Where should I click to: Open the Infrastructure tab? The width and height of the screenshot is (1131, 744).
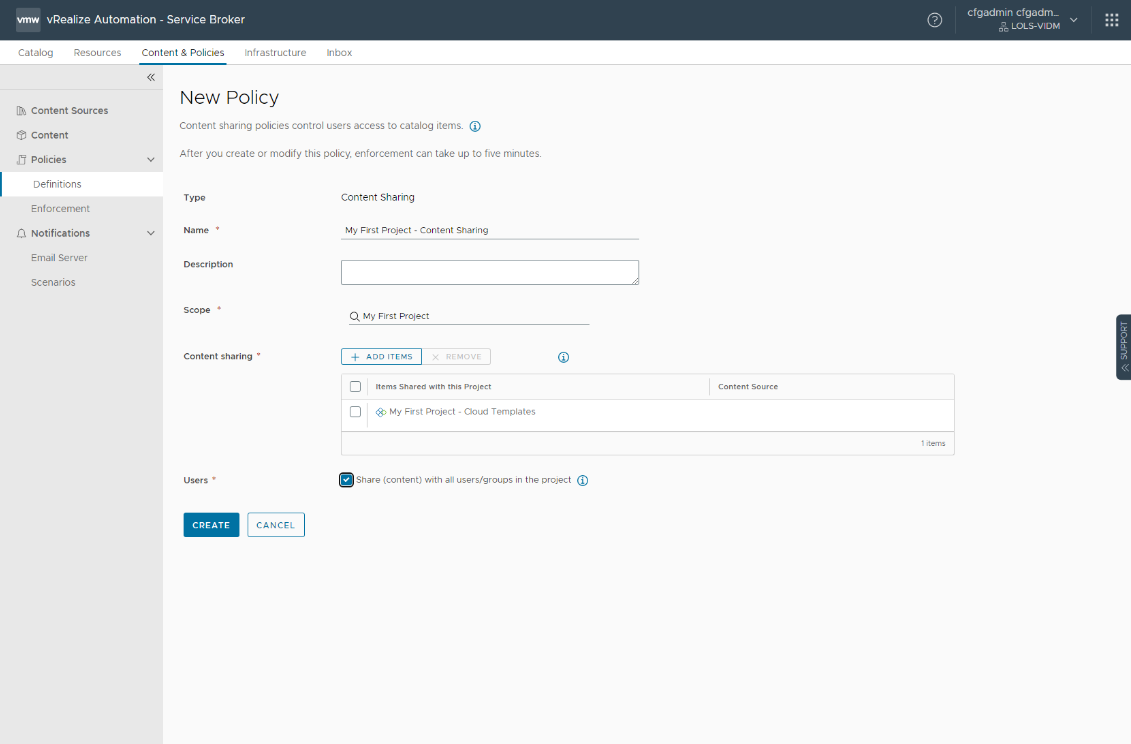tap(276, 53)
